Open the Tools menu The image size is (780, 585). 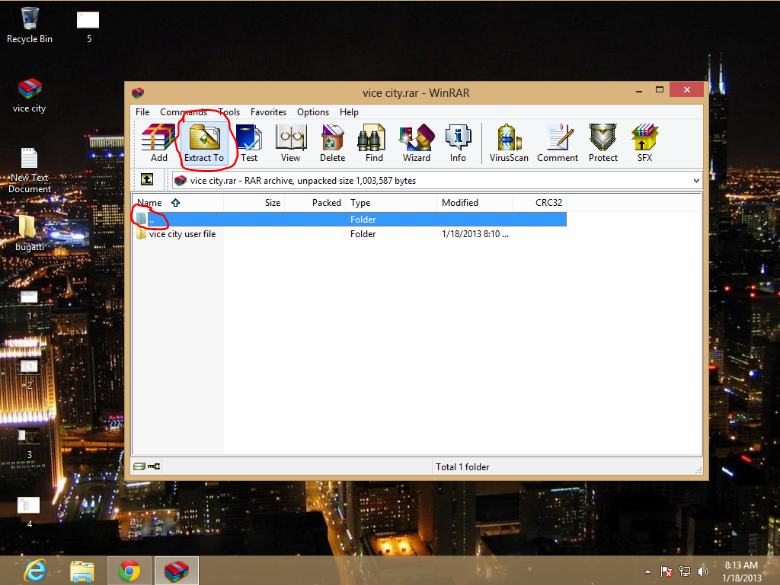coord(229,112)
